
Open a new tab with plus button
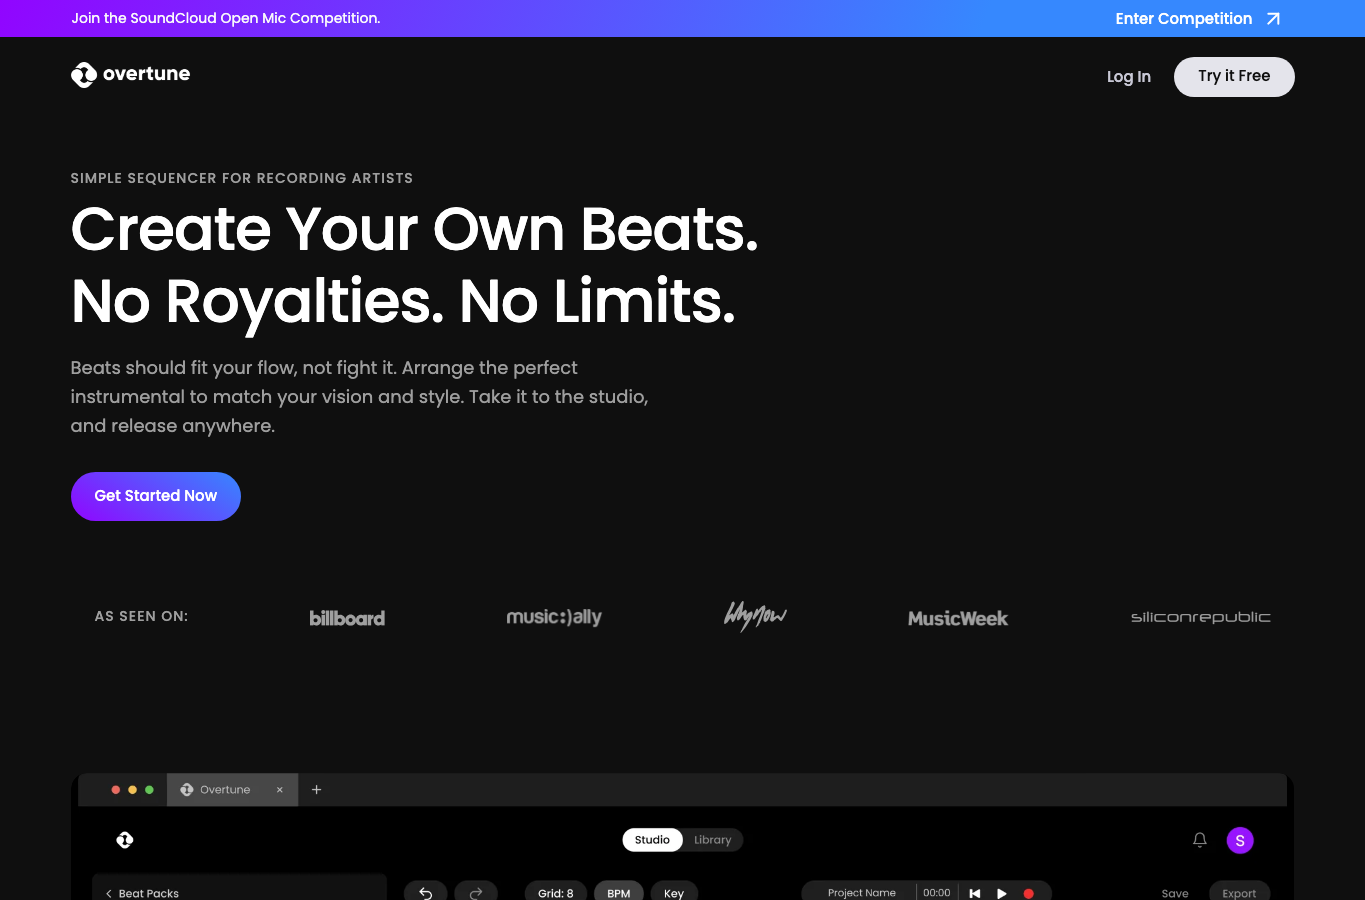coord(316,790)
